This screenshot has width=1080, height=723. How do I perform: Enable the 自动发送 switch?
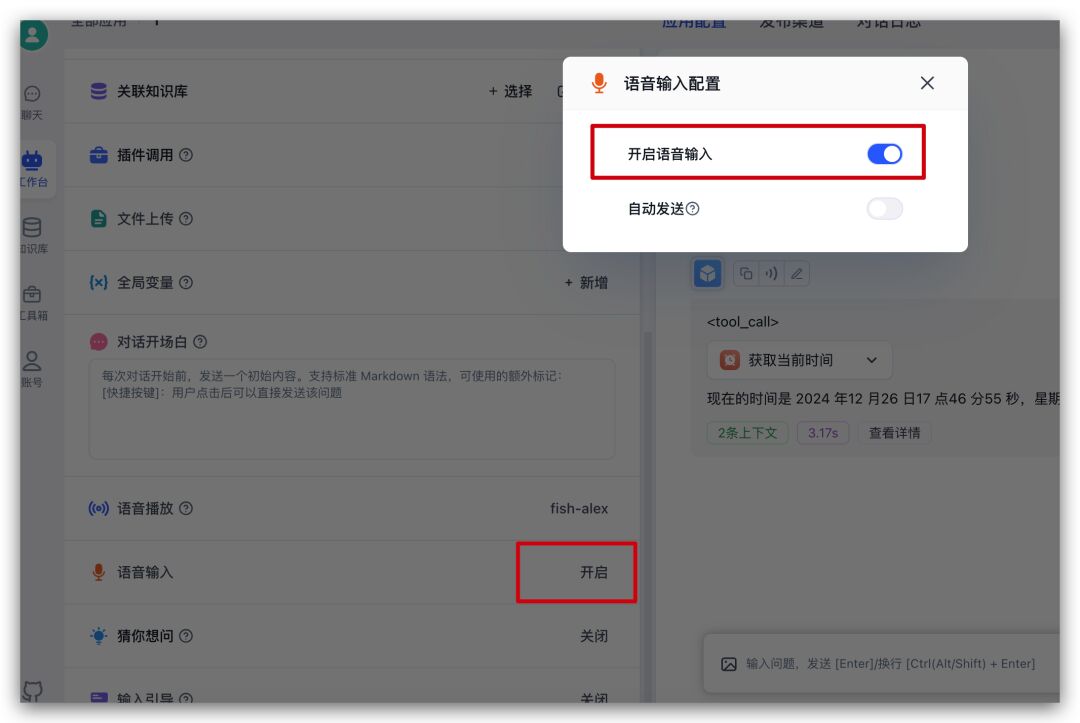tap(884, 209)
